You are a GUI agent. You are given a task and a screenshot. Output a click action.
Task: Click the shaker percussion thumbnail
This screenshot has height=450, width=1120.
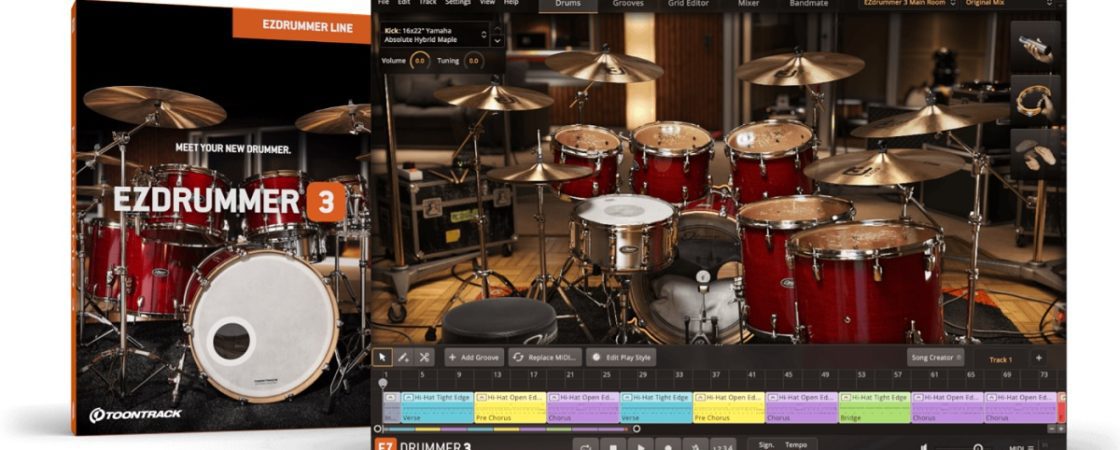[x=1035, y=47]
